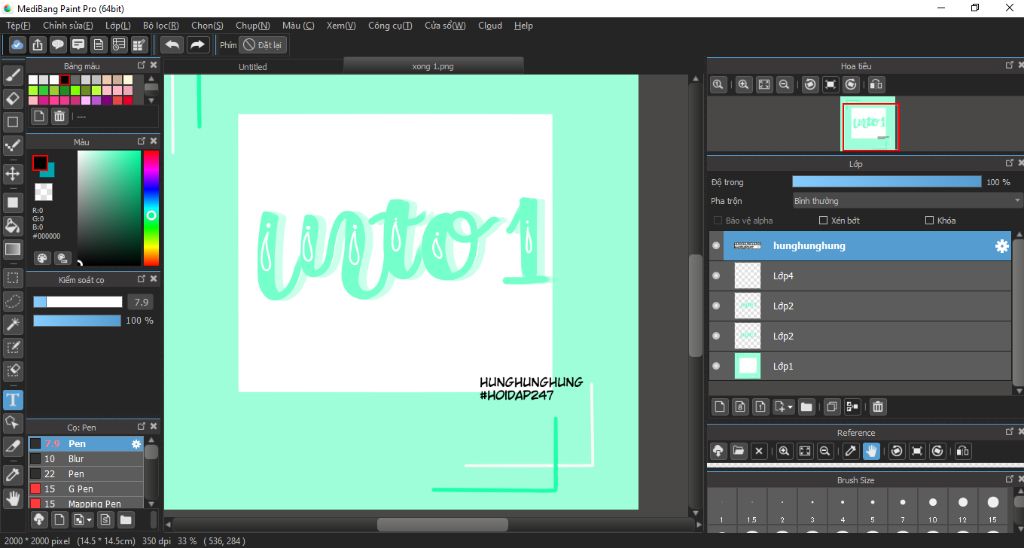
Task: Switch to the Untitled tab
Action: pyautogui.click(x=253, y=67)
